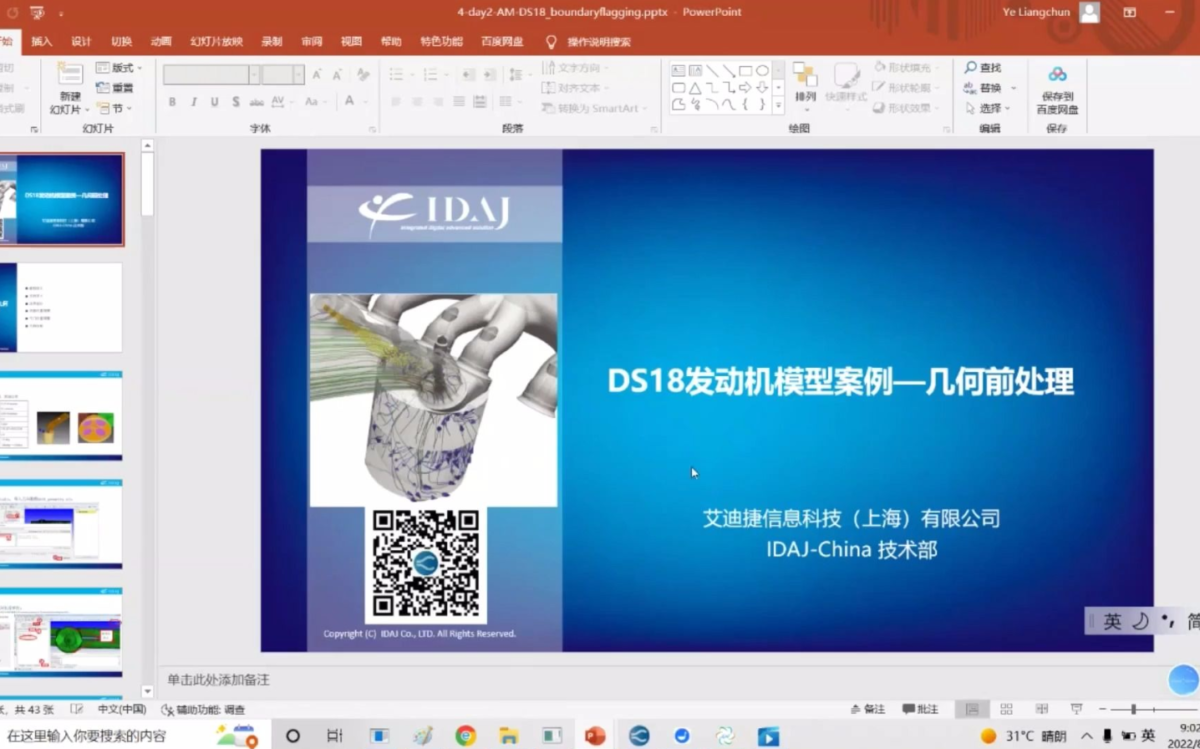The width and height of the screenshot is (1200, 749).
Task: Open Slide Sorter view in status bar
Action: pos(1007,709)
